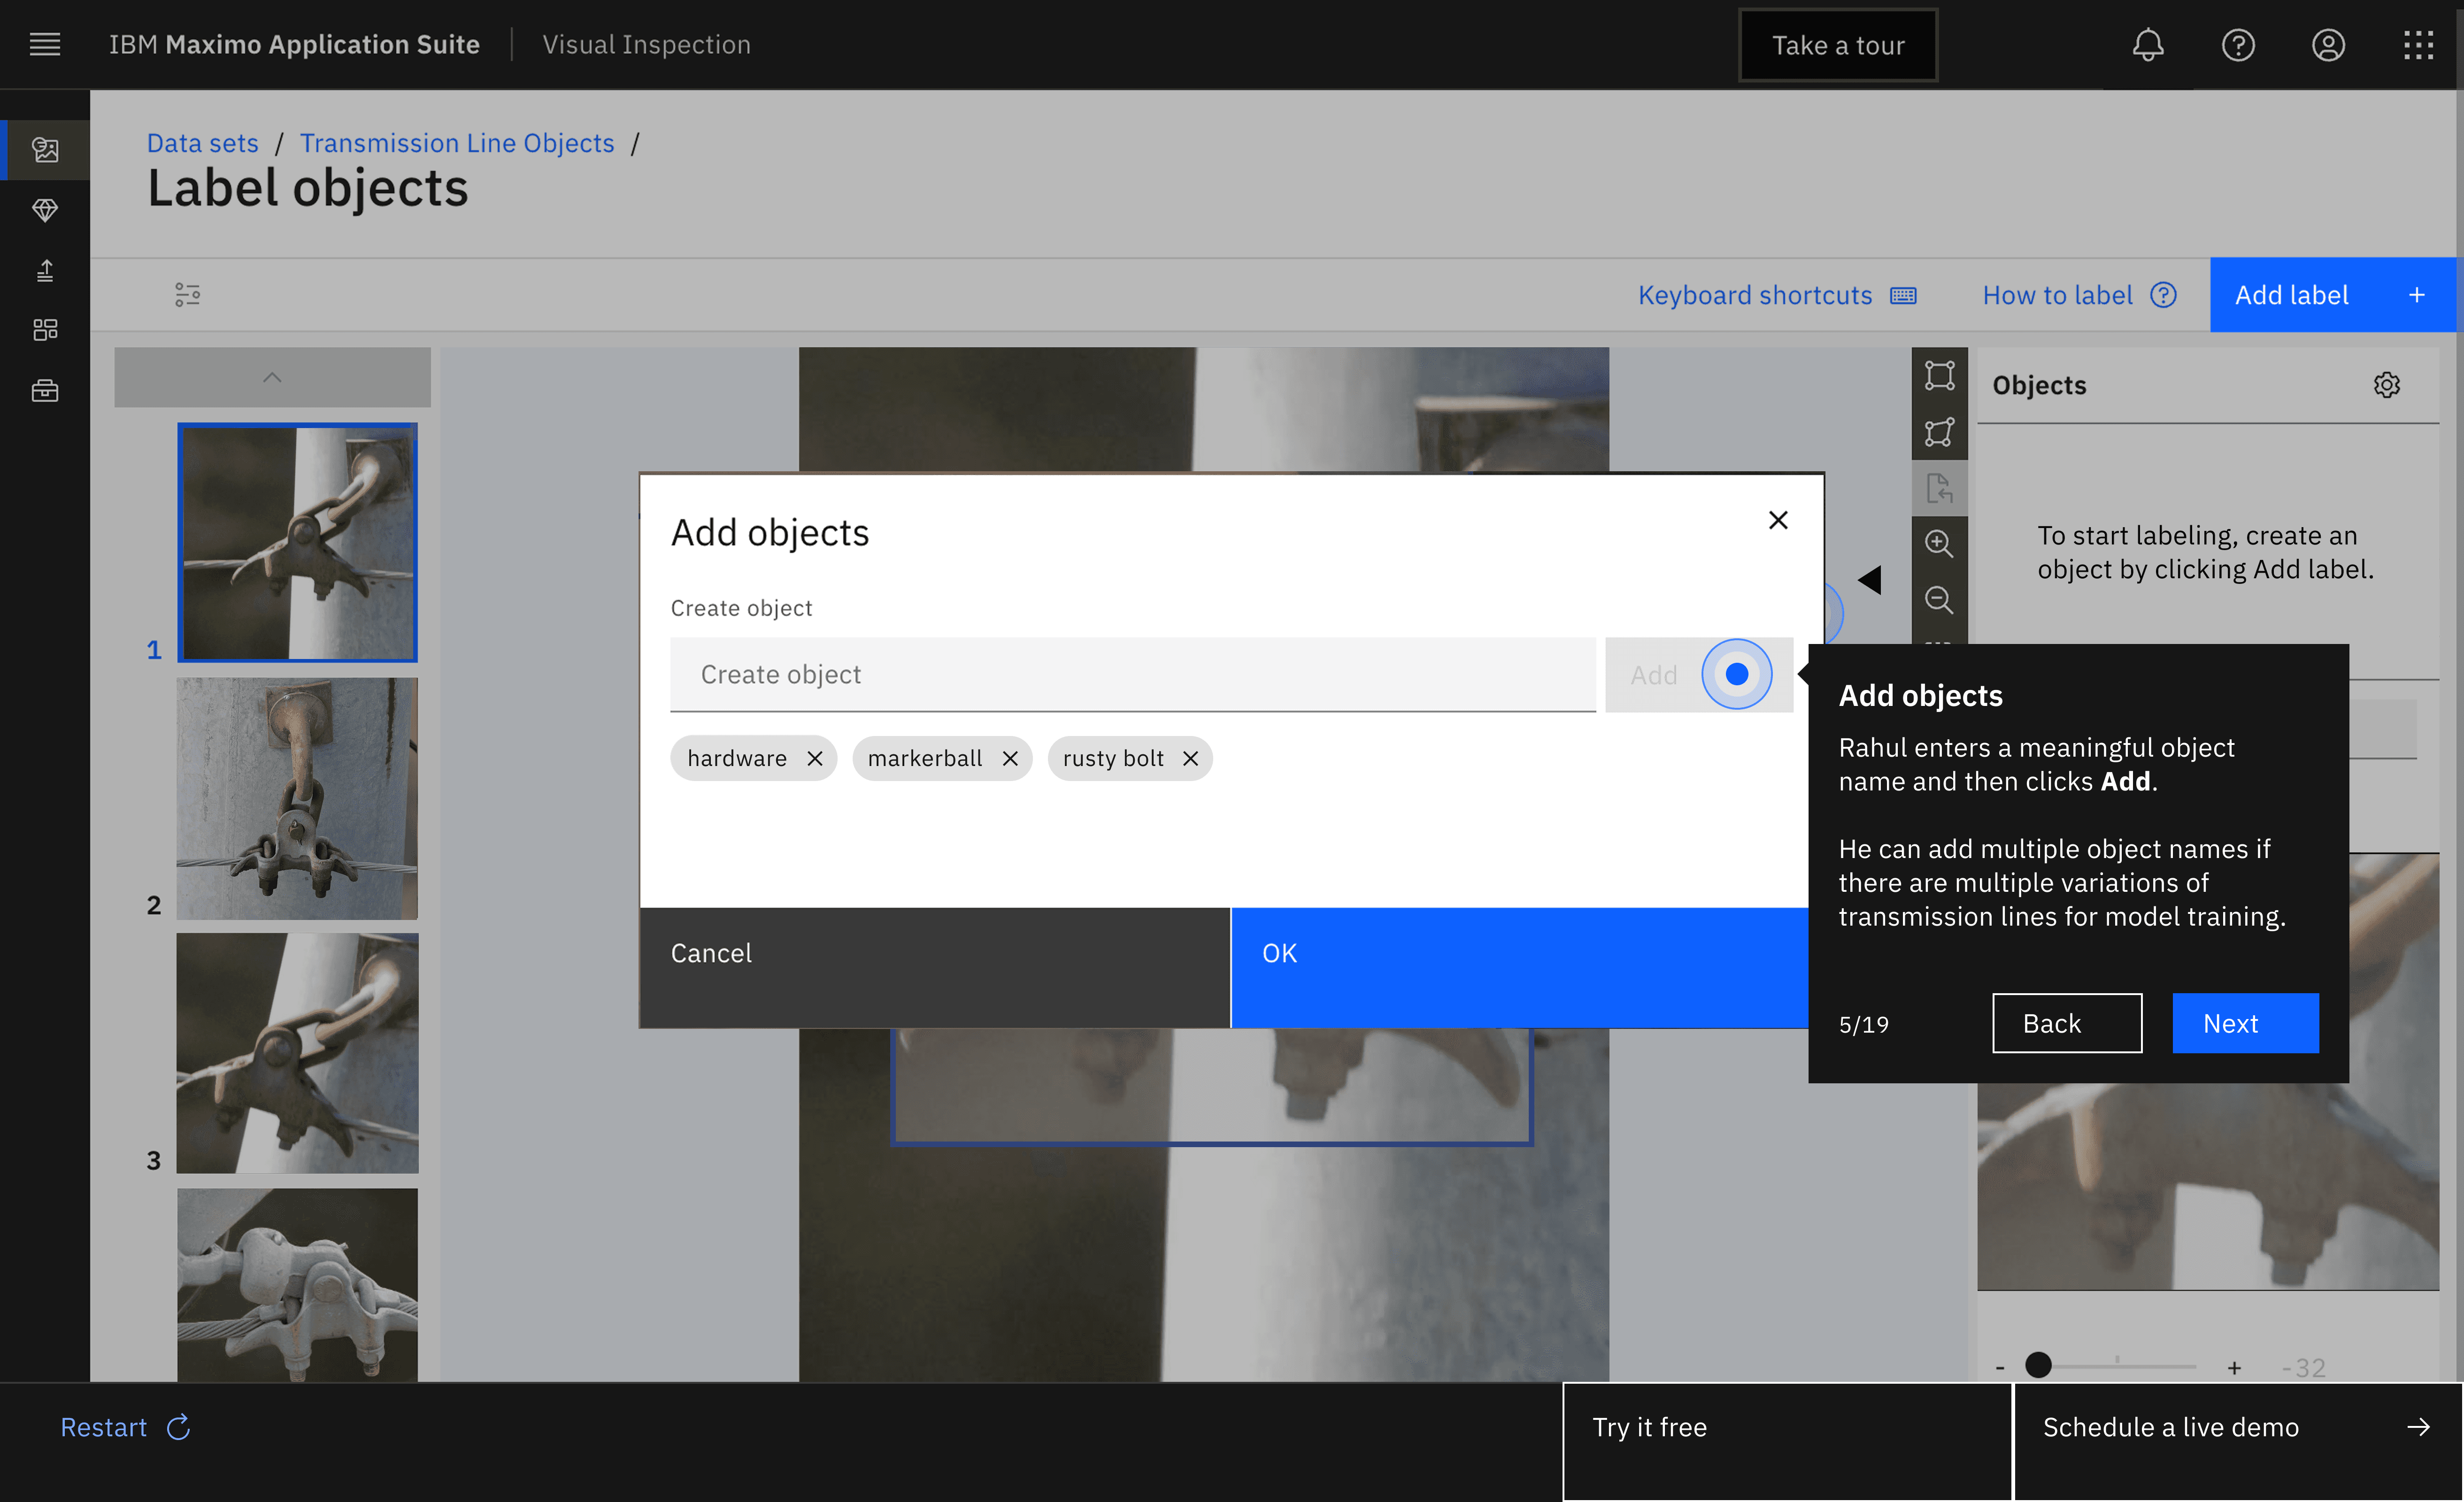Open the user profile icon

[x=2328, y=45]
